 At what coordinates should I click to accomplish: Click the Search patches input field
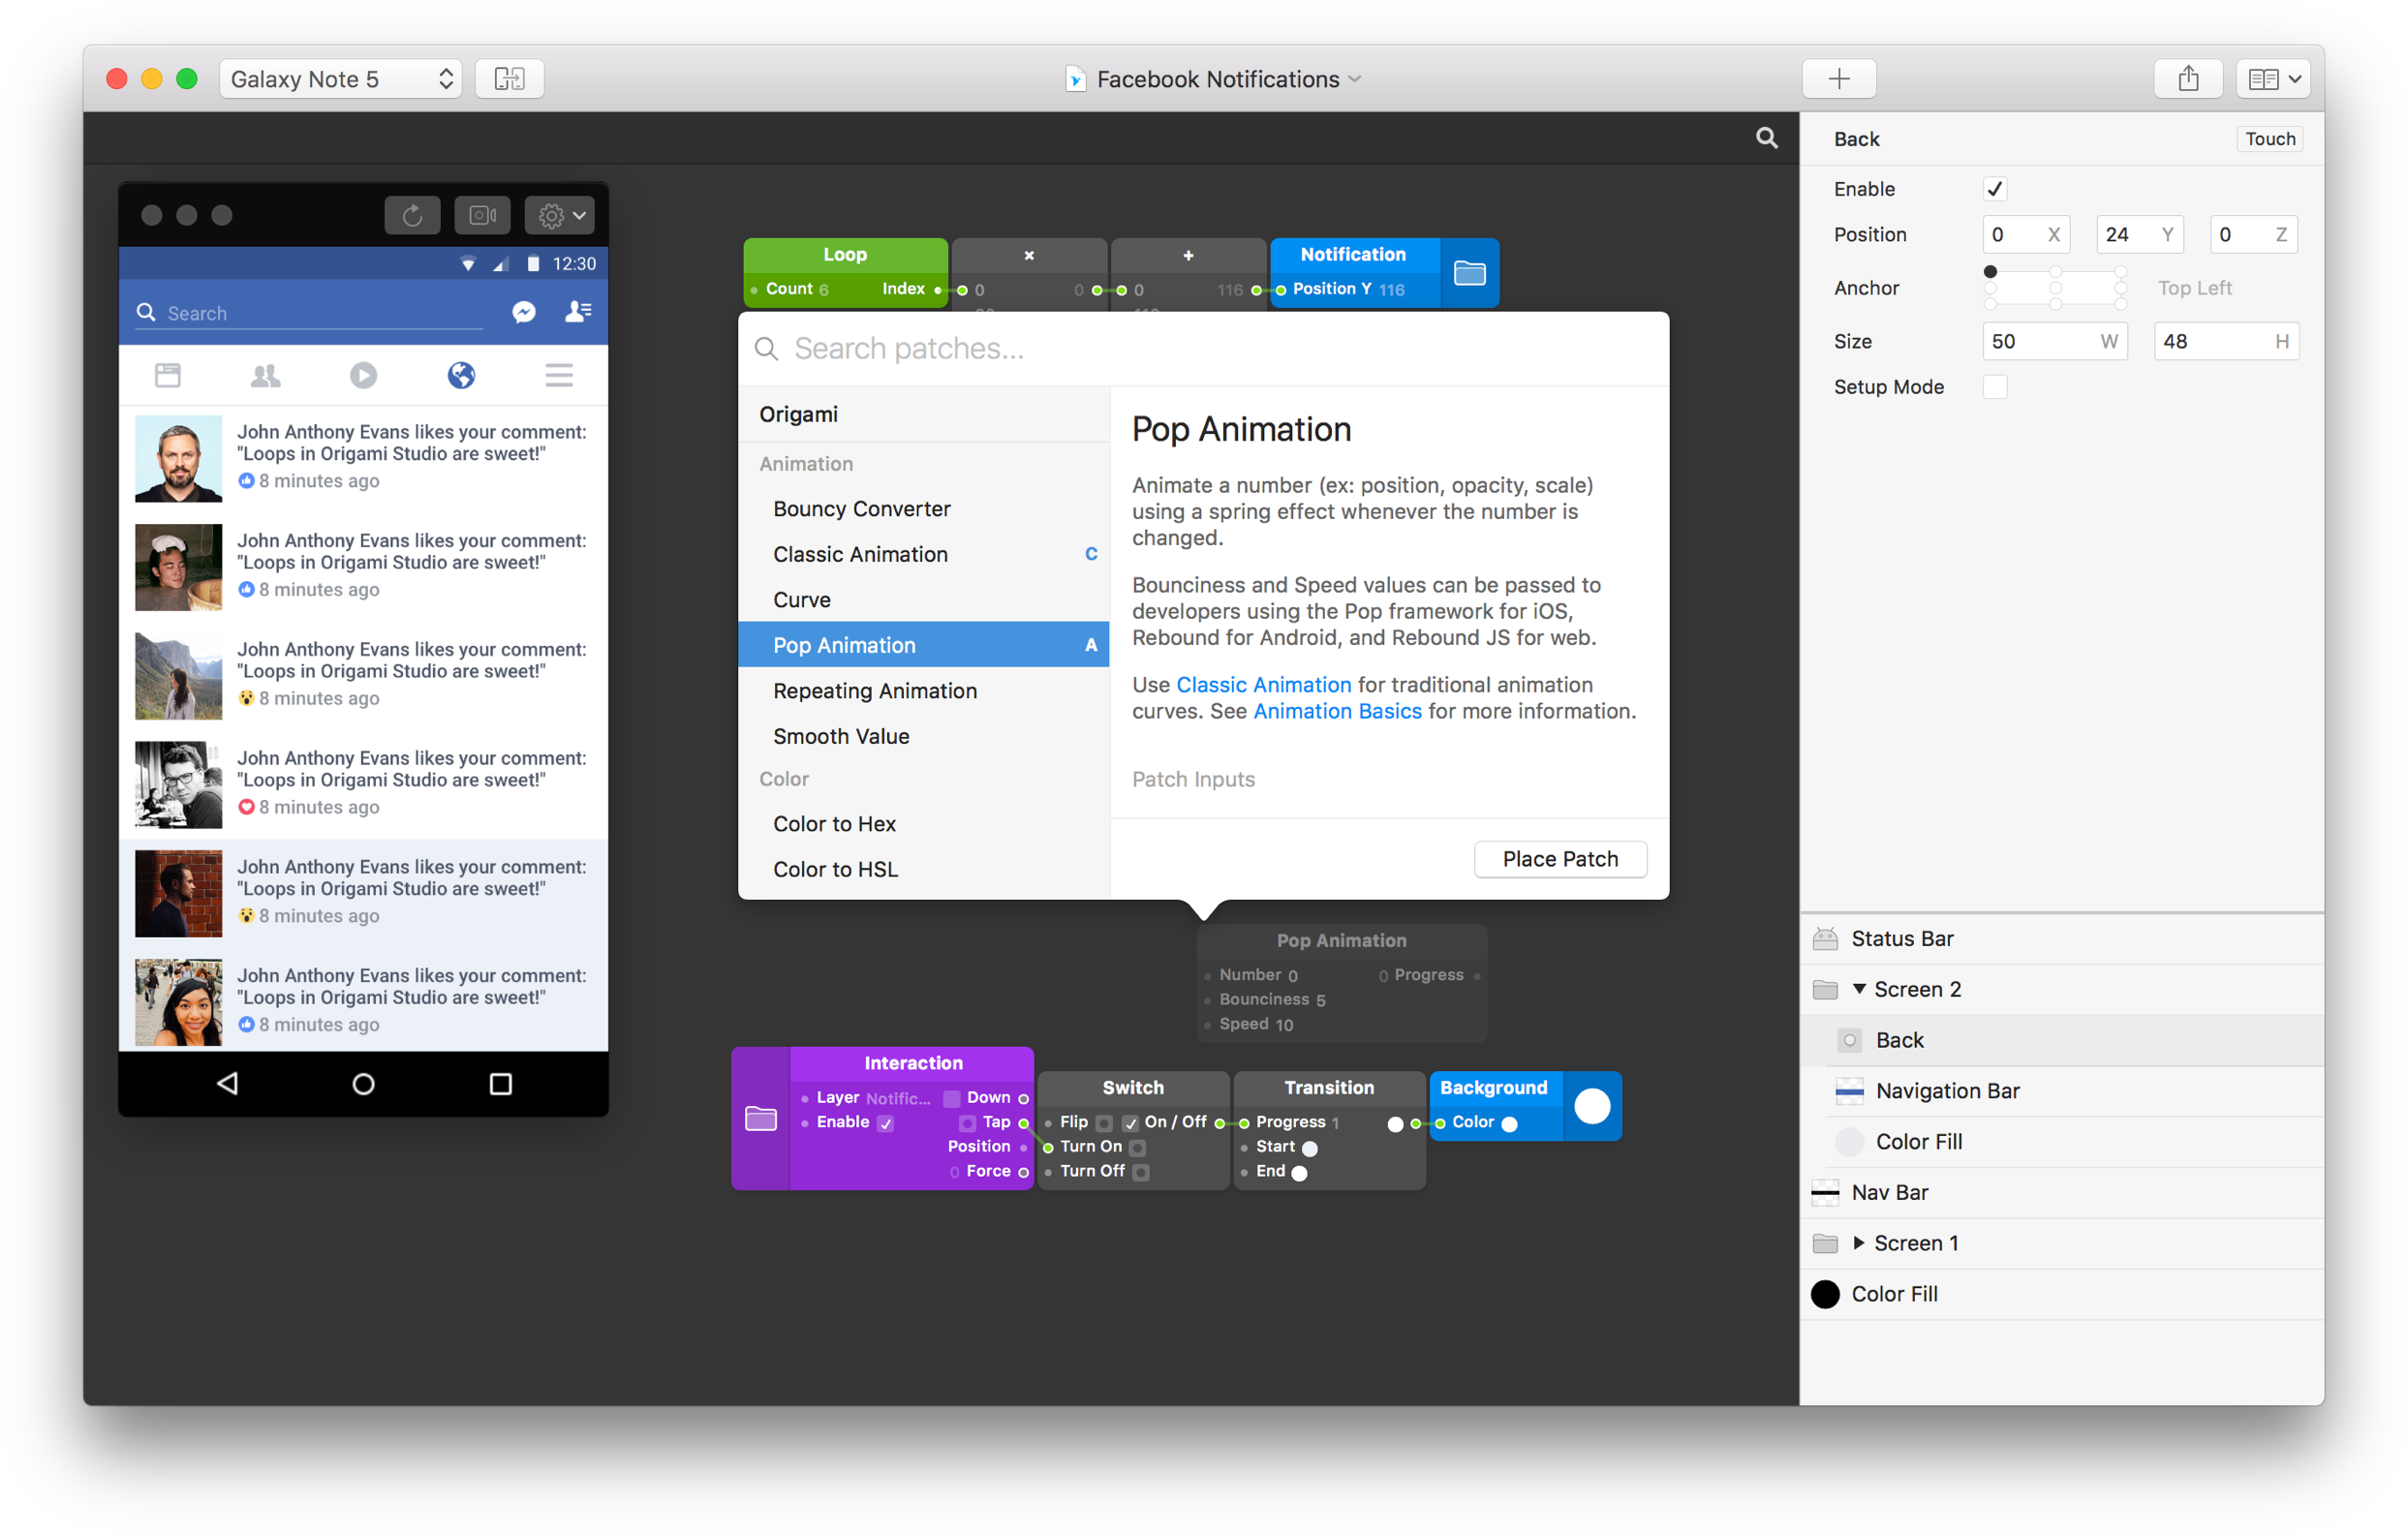pos(1203,348)
